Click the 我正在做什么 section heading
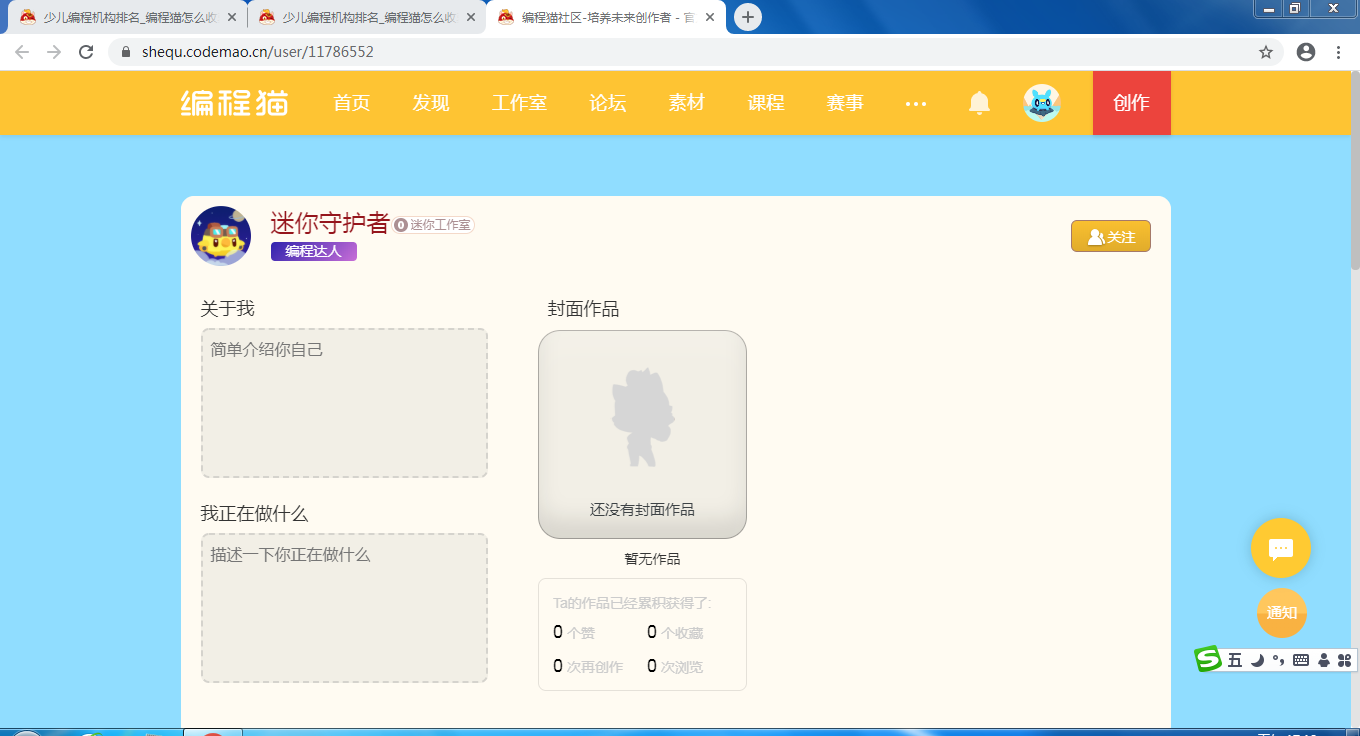The image size is (1360, 736). (x=254, y=513)
